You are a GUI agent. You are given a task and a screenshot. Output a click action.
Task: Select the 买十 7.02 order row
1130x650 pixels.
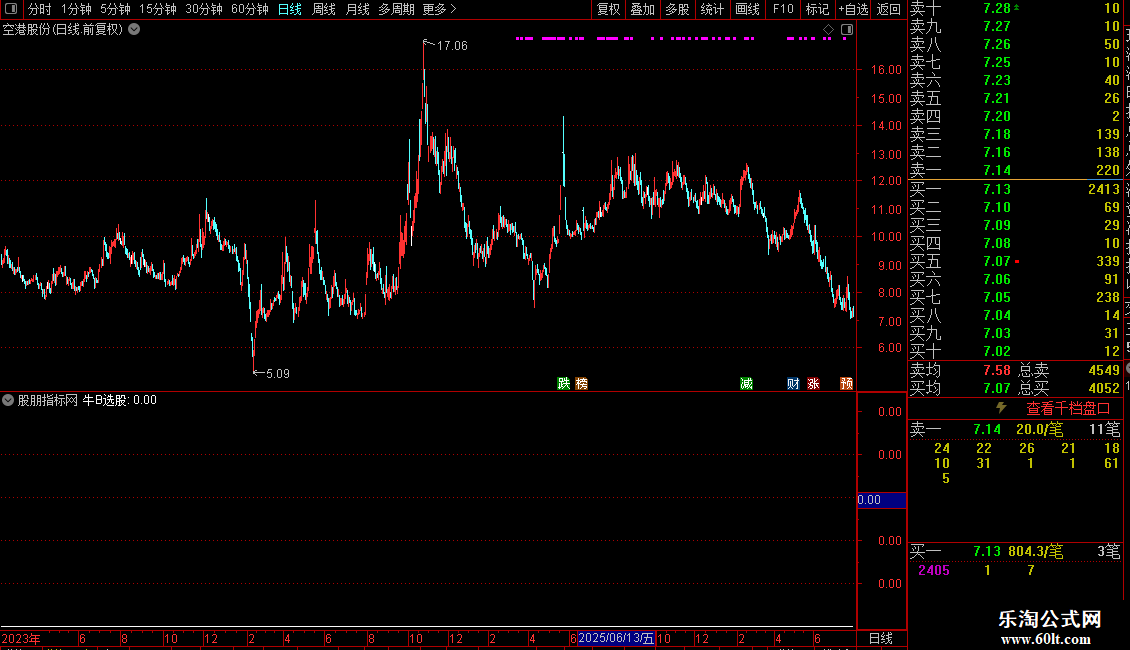1015,351
